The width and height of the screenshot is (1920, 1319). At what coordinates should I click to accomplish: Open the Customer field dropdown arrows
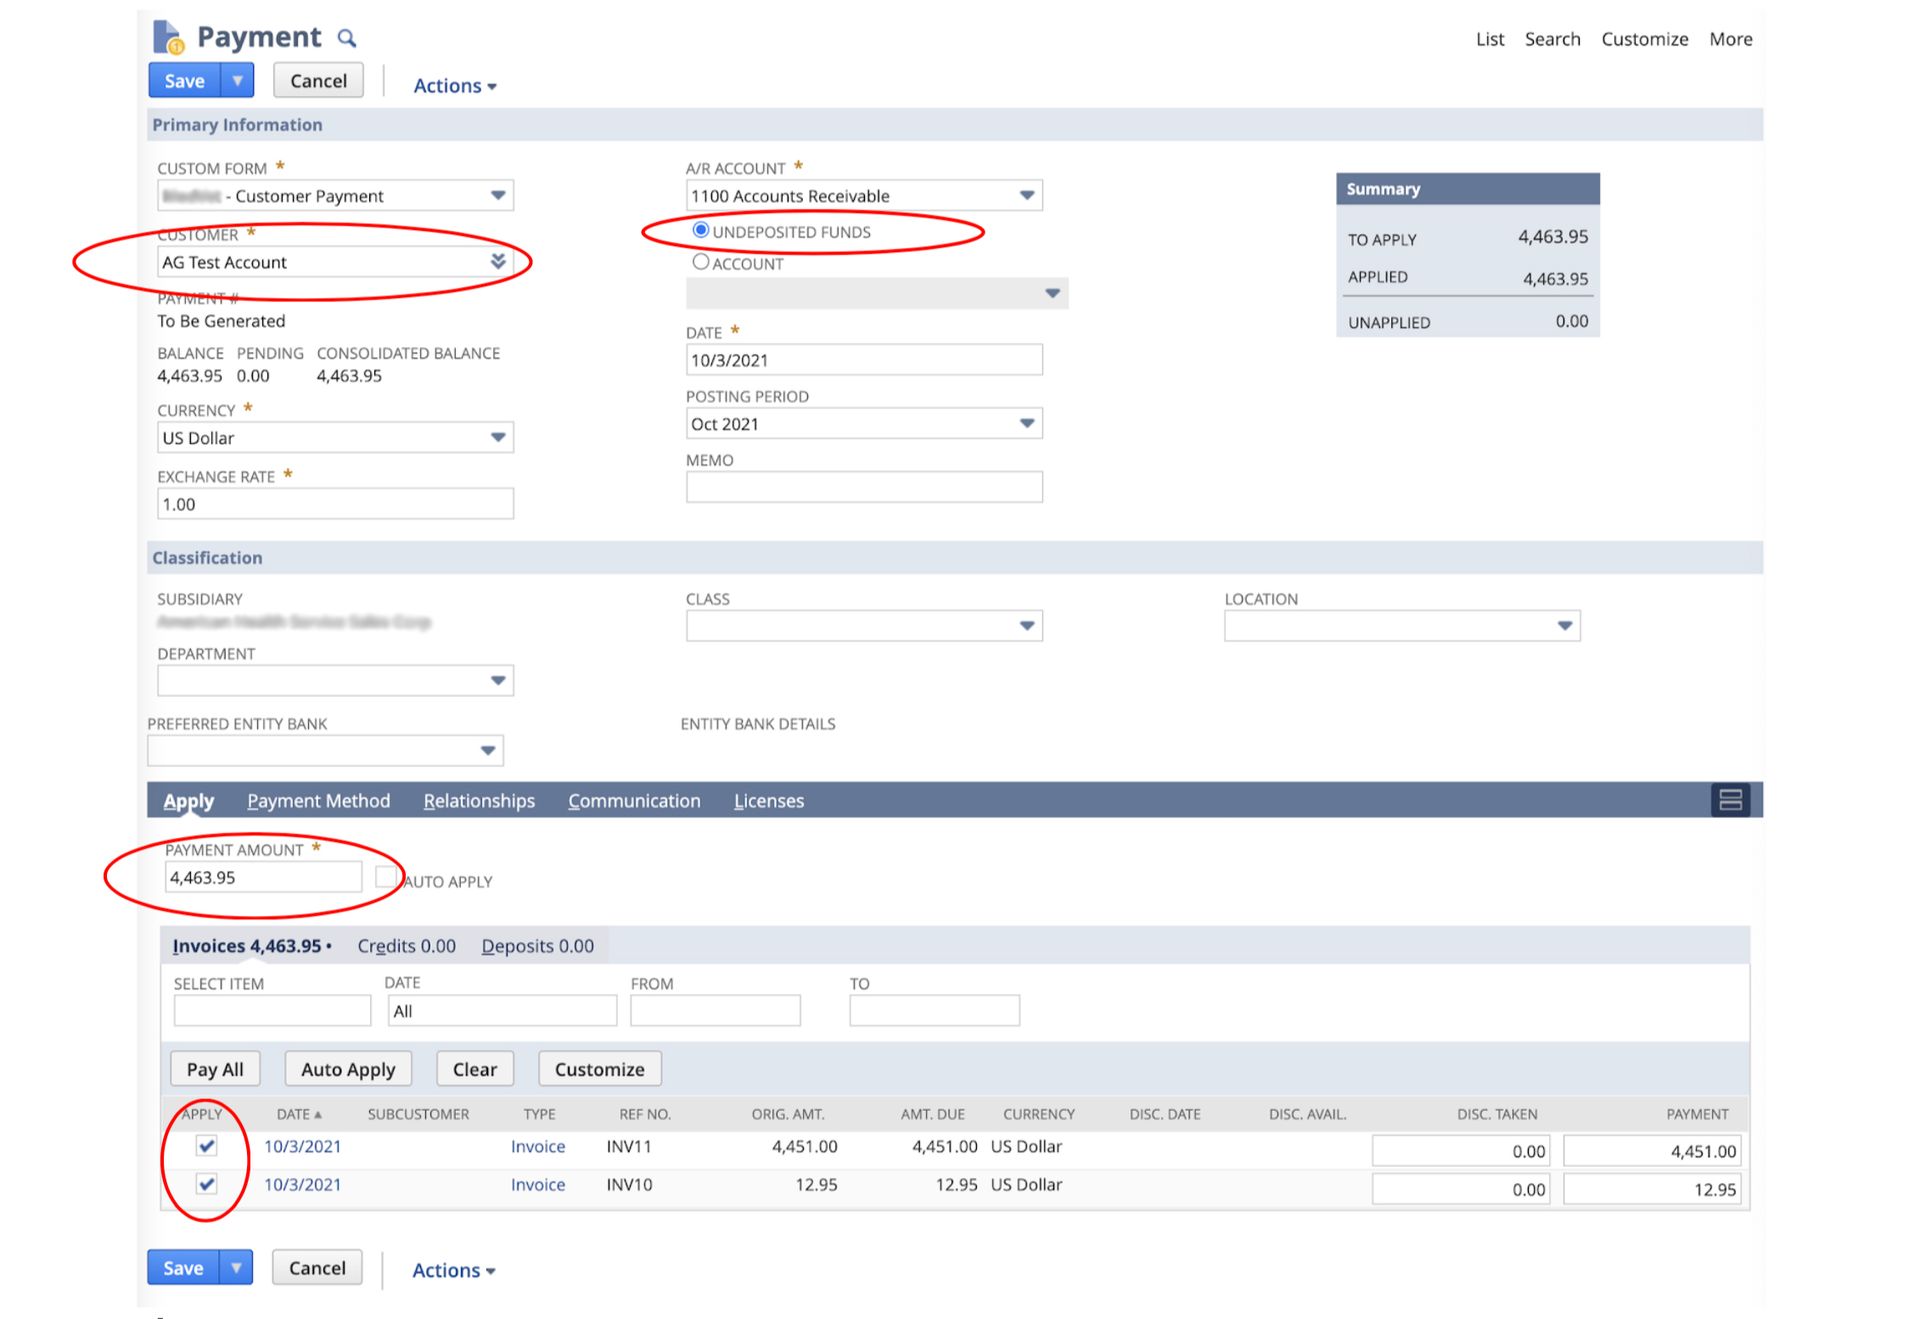498,261
